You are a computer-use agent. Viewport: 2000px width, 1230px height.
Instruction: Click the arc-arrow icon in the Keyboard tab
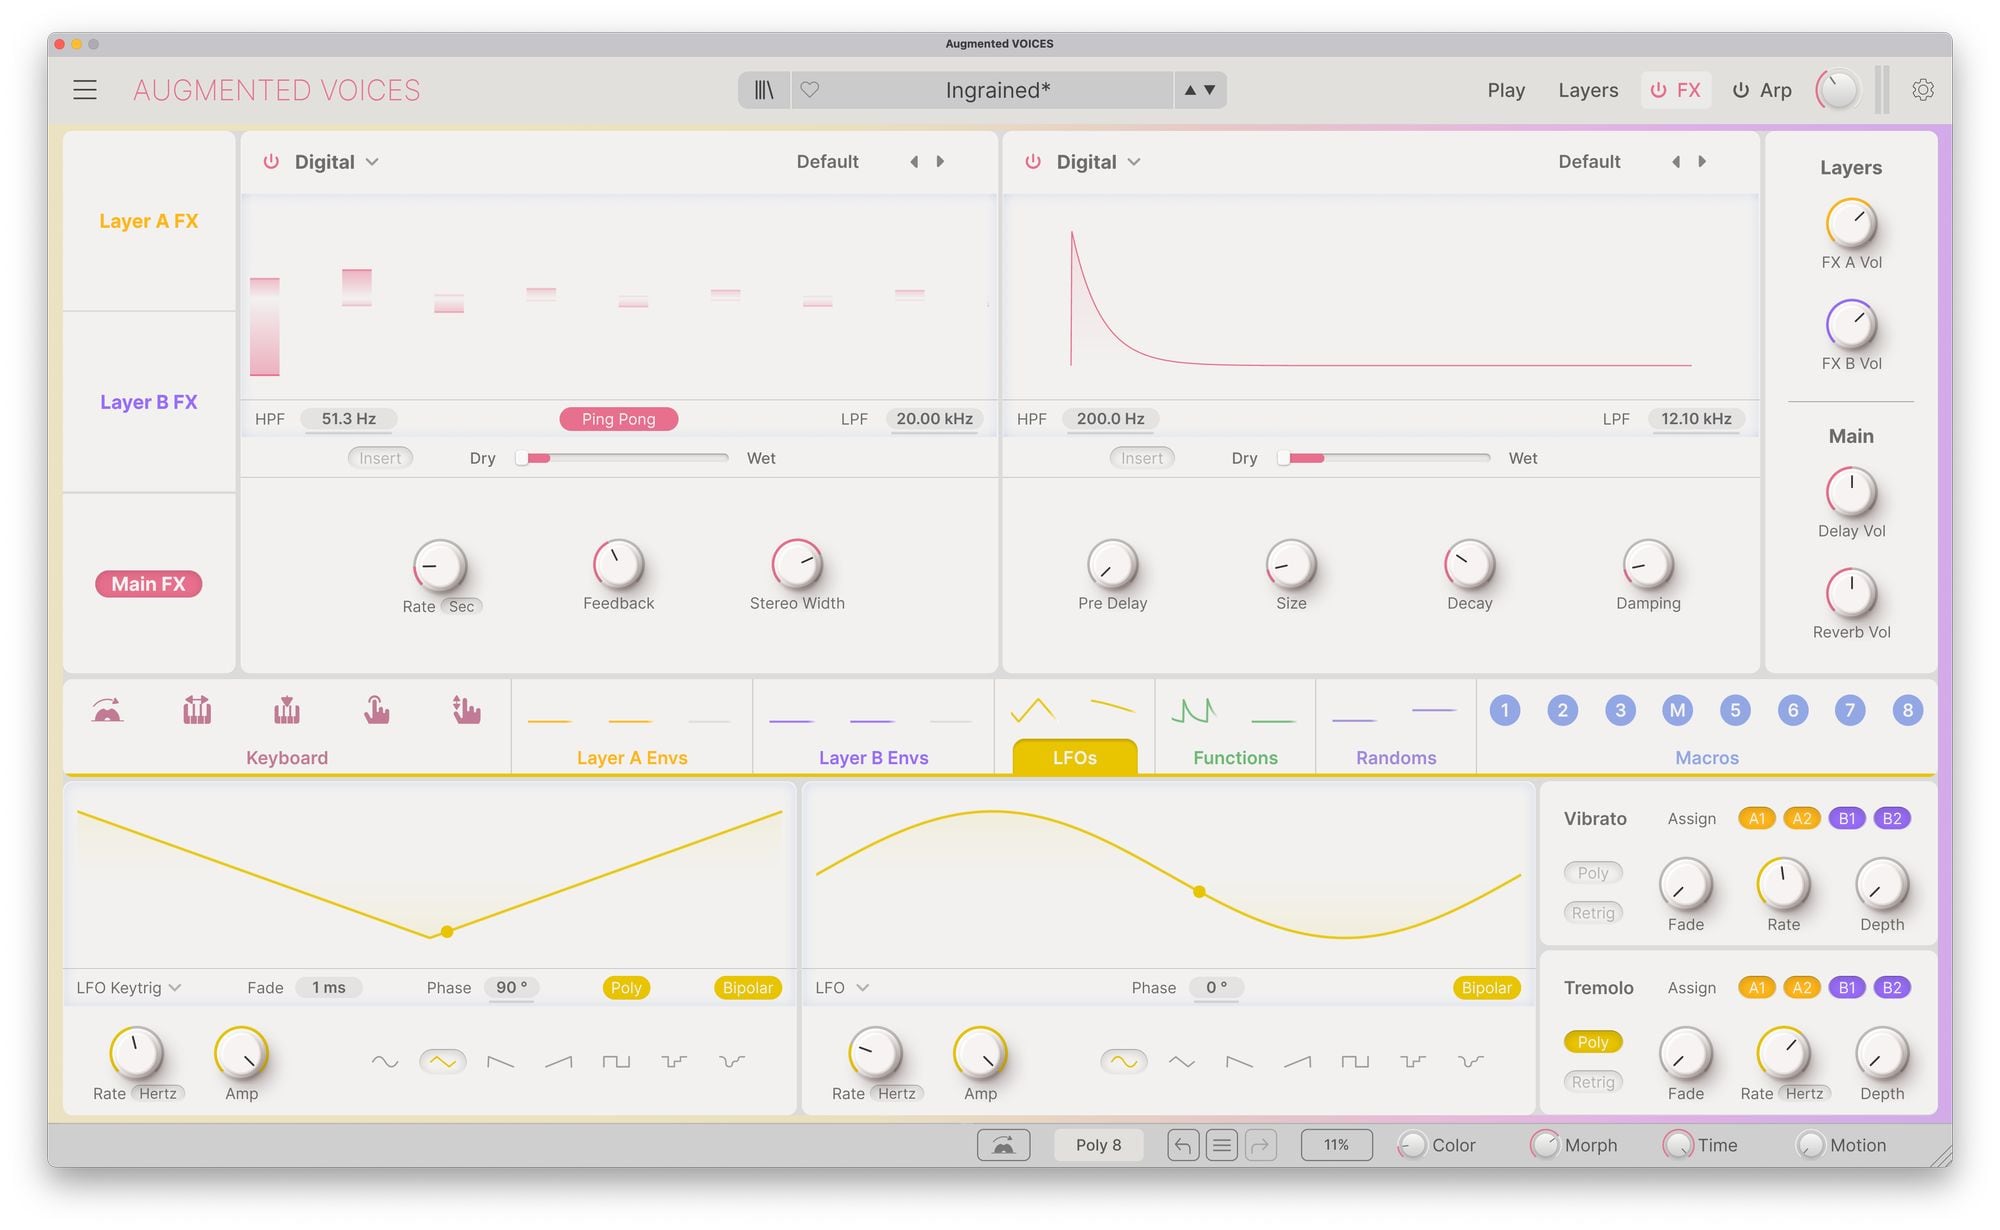coord(107,711)
